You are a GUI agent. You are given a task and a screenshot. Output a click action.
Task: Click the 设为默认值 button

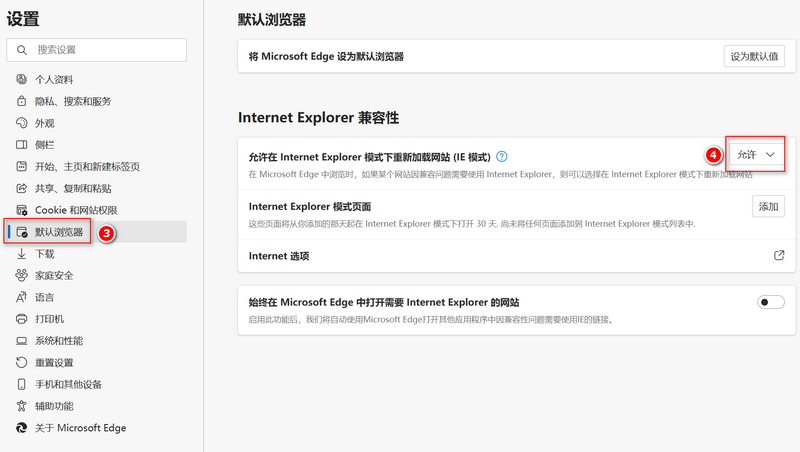[754, 56]
